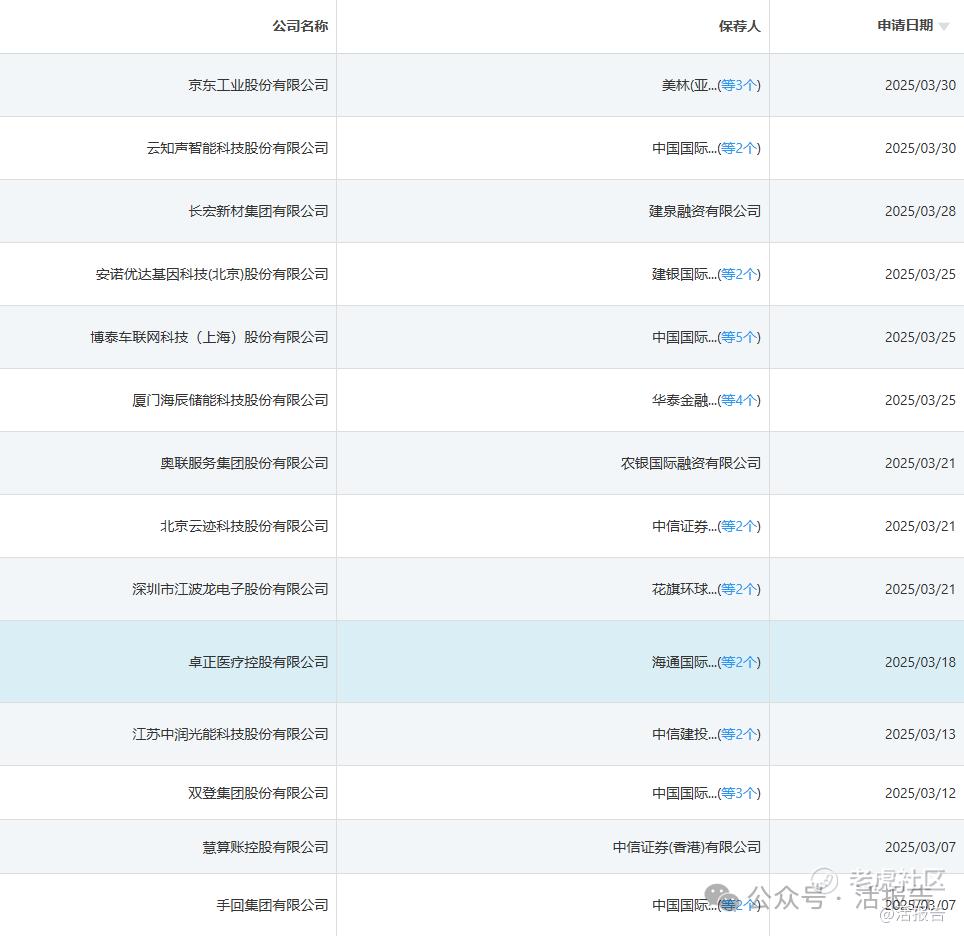Click date 2025/03/30 in 京东工业 row
This screenshot has width=964, height=936.
[x=920, y=85]
